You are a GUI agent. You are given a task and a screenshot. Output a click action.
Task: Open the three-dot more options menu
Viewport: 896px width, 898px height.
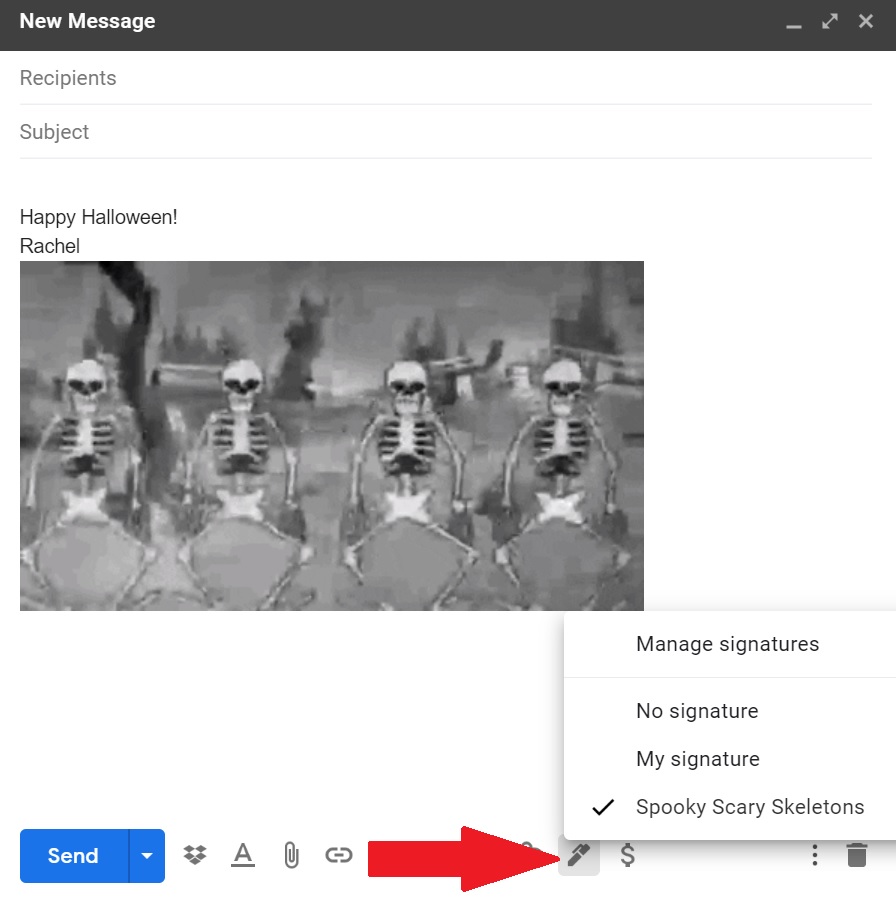pos(815,855)
